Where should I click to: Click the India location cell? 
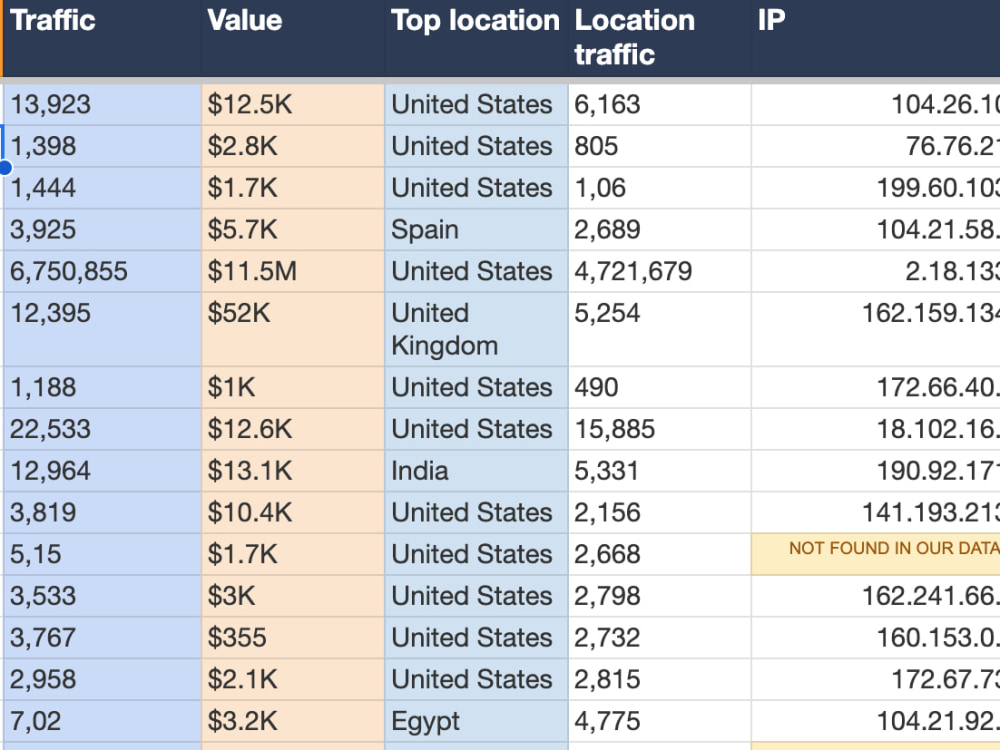(x=476, y=471)
